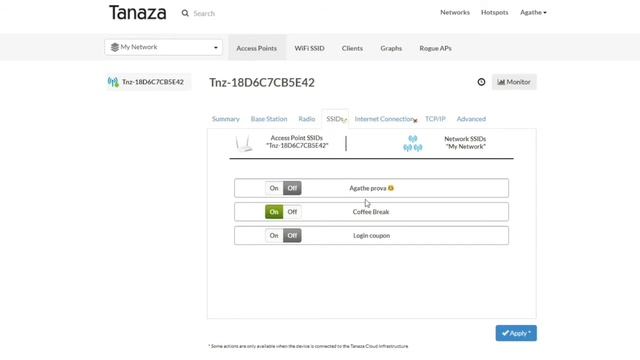Viewport: 640px width, 360px height.
Task: Click the search magnifier icon
Action: point(185,13)
